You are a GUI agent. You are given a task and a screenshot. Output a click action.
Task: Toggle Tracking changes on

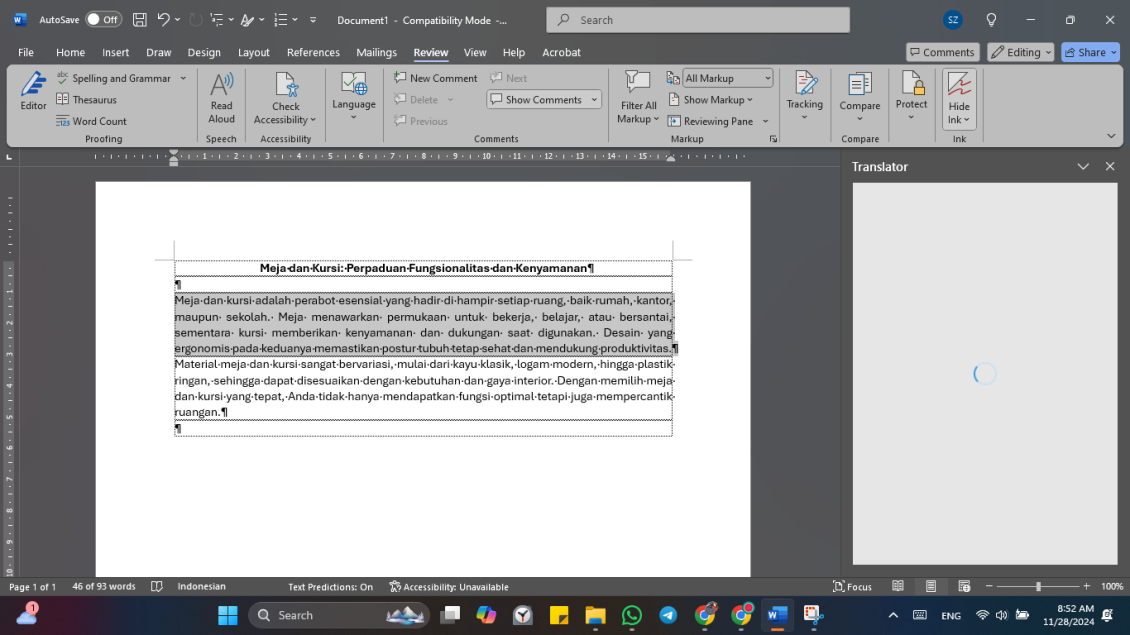pos(804,95)
